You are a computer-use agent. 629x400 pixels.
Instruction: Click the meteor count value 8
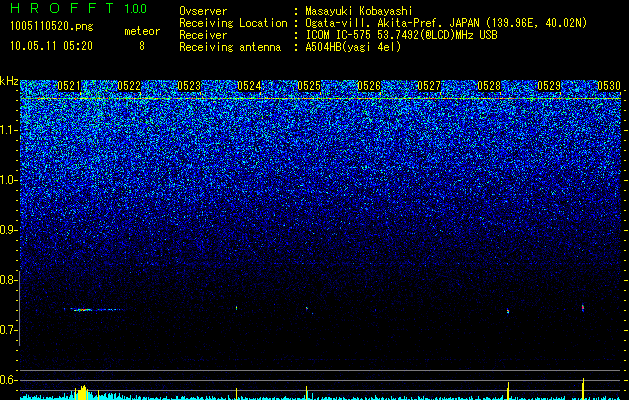click(x=142, y=46)
